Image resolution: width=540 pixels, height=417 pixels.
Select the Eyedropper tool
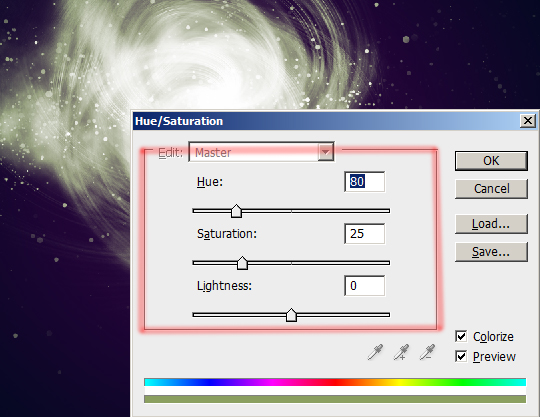(x=375, y=352)
